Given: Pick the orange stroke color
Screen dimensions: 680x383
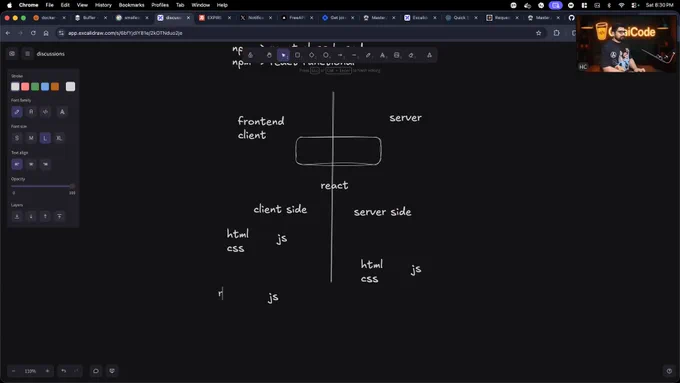Looking at the screenshot, I should tap(55, 86).
